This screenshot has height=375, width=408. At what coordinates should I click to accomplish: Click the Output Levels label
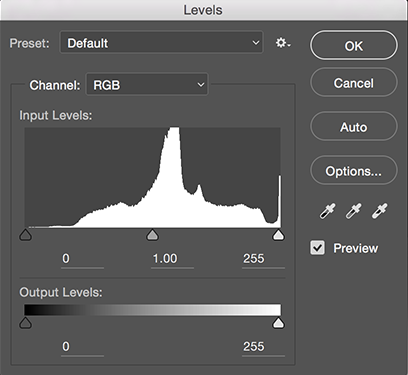pyautogui.click(x=61, y=292)
